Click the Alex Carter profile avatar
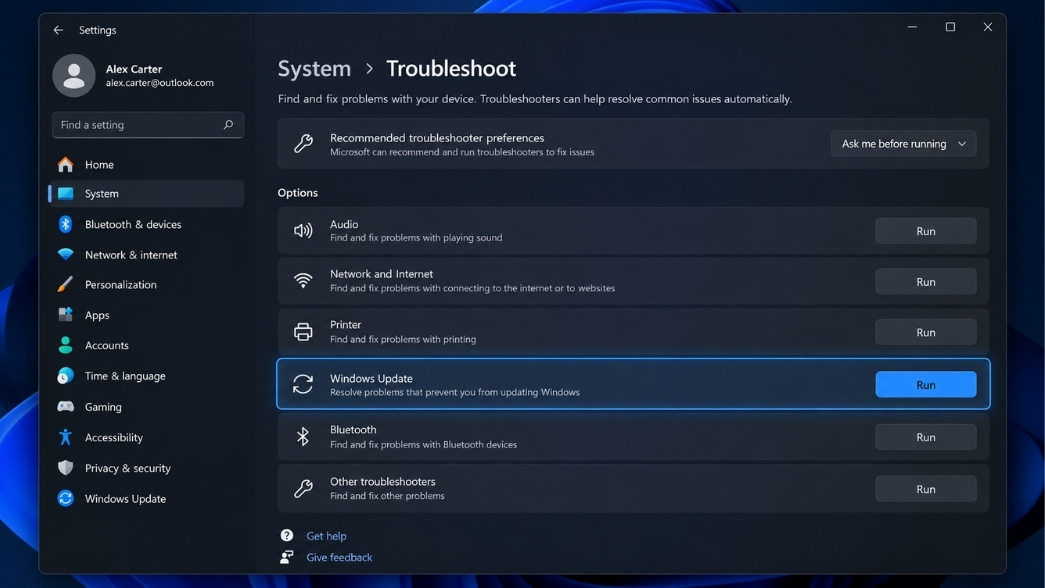1045x588 pixels. 74,75
